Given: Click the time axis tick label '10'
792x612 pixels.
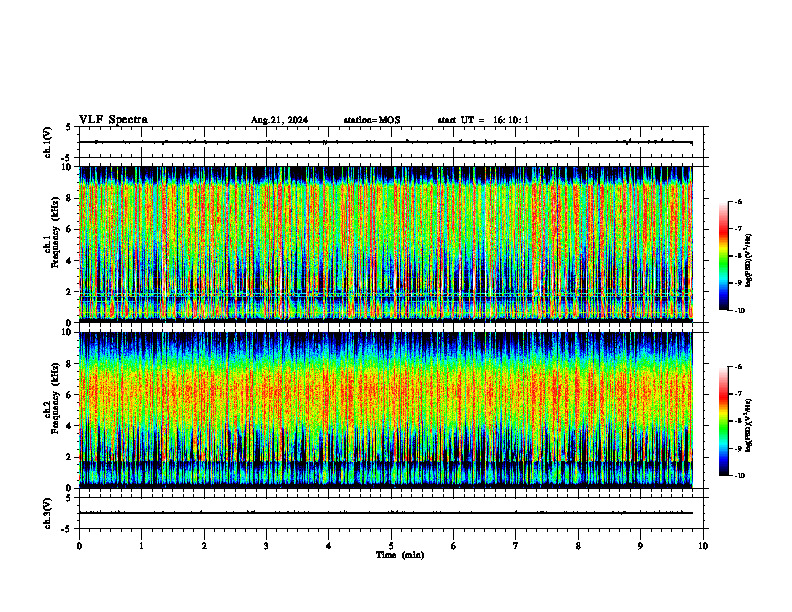Looking at the screenshot, I should pyautogui.click(x=703, y=546).
